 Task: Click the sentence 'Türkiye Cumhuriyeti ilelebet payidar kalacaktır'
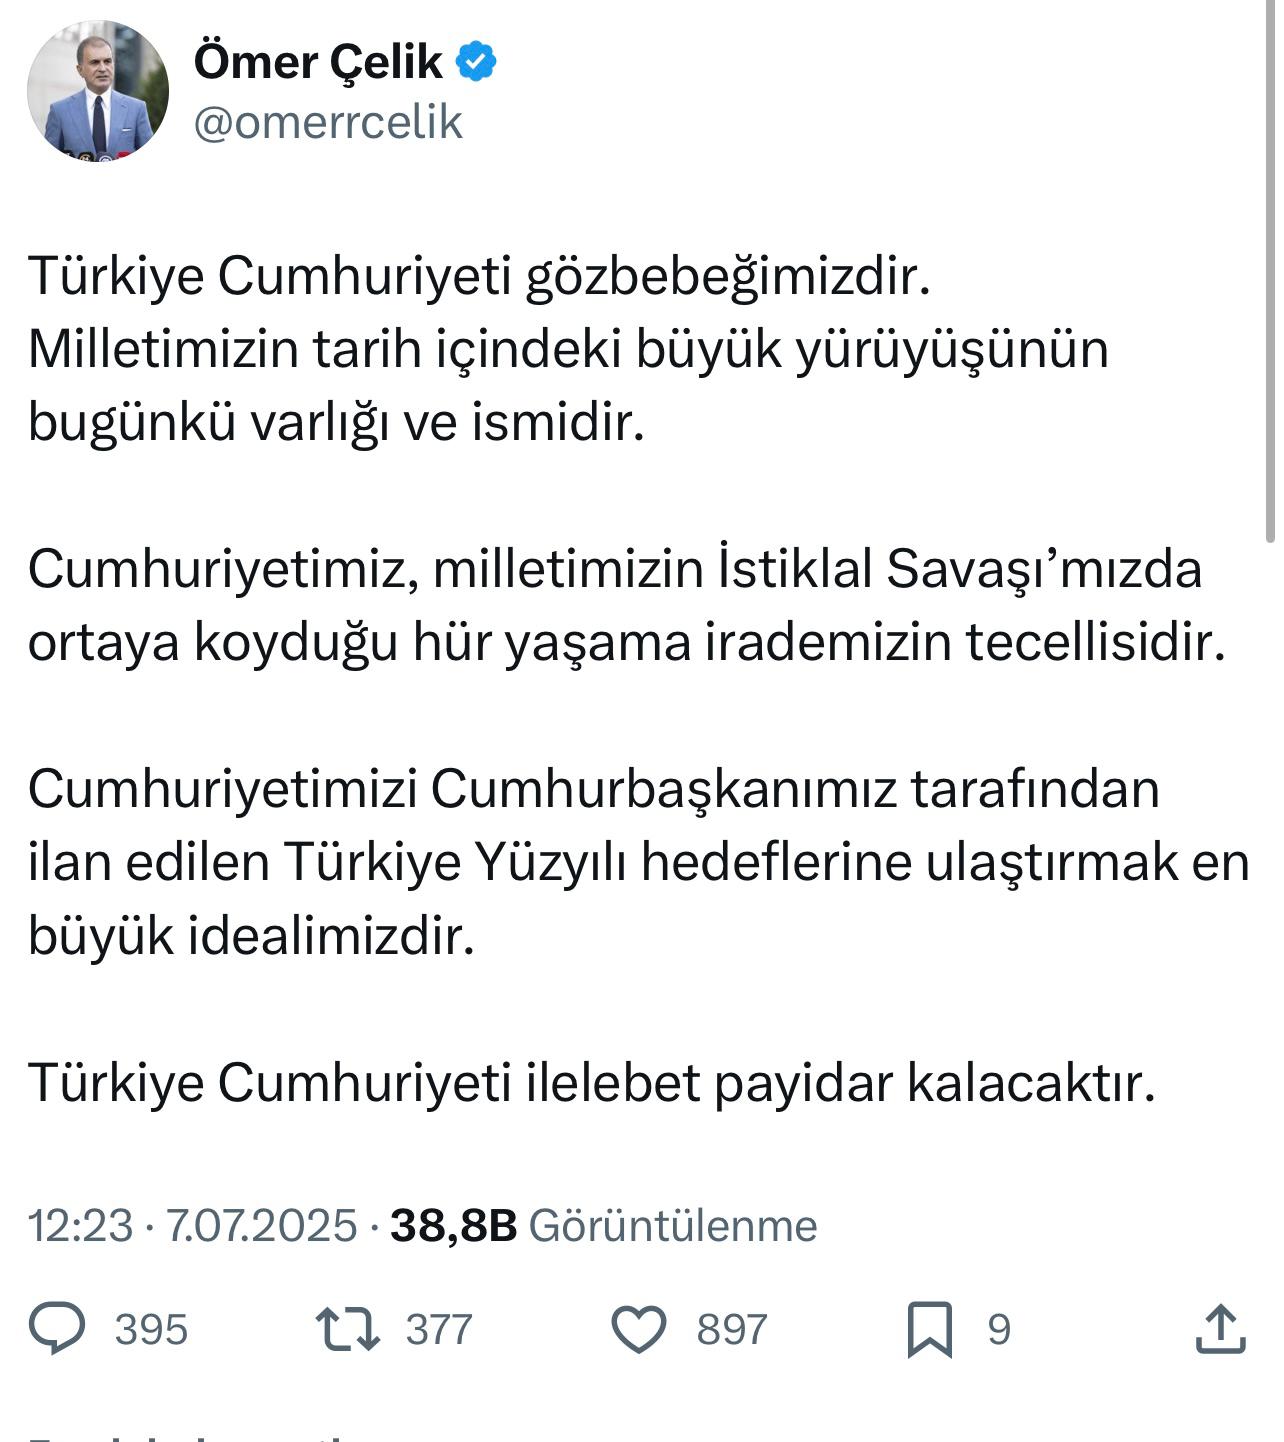pos(592,1082)
